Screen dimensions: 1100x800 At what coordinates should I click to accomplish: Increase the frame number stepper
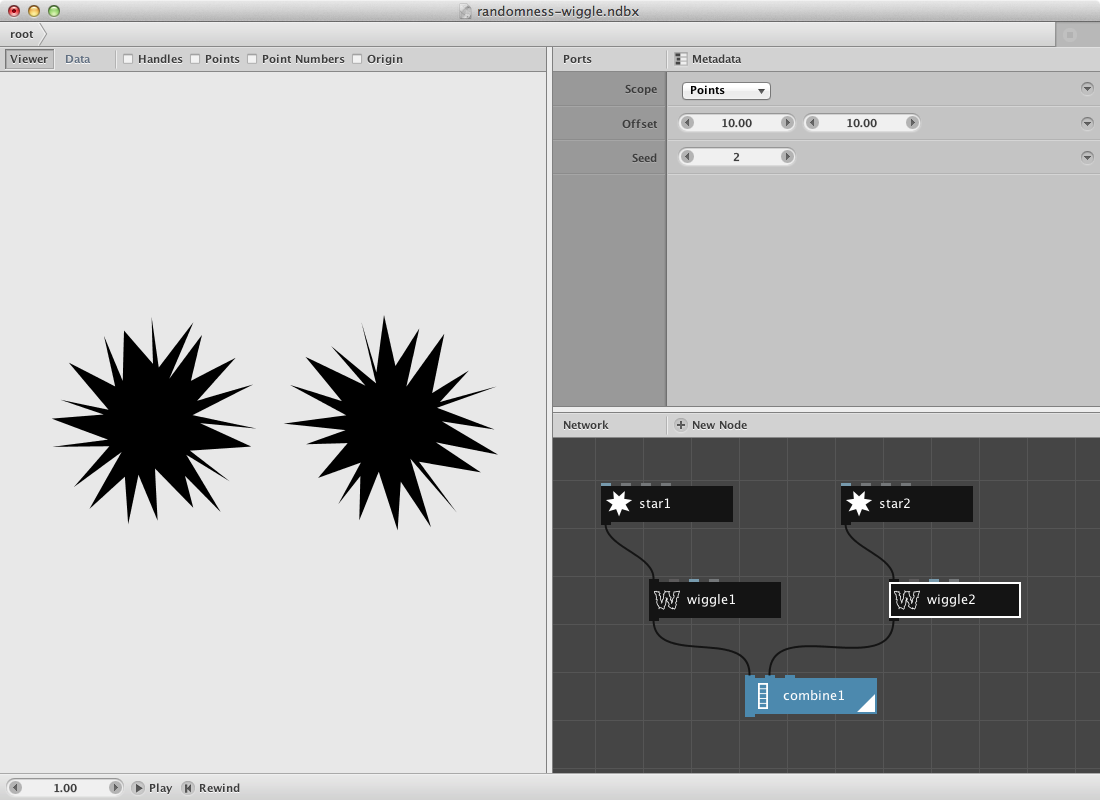pos(114,788)
